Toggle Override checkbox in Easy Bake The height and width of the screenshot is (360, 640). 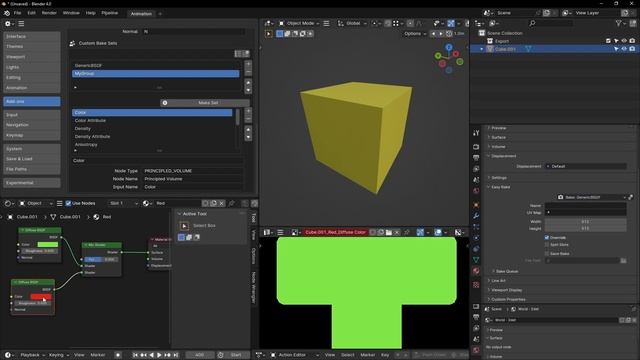547,238
